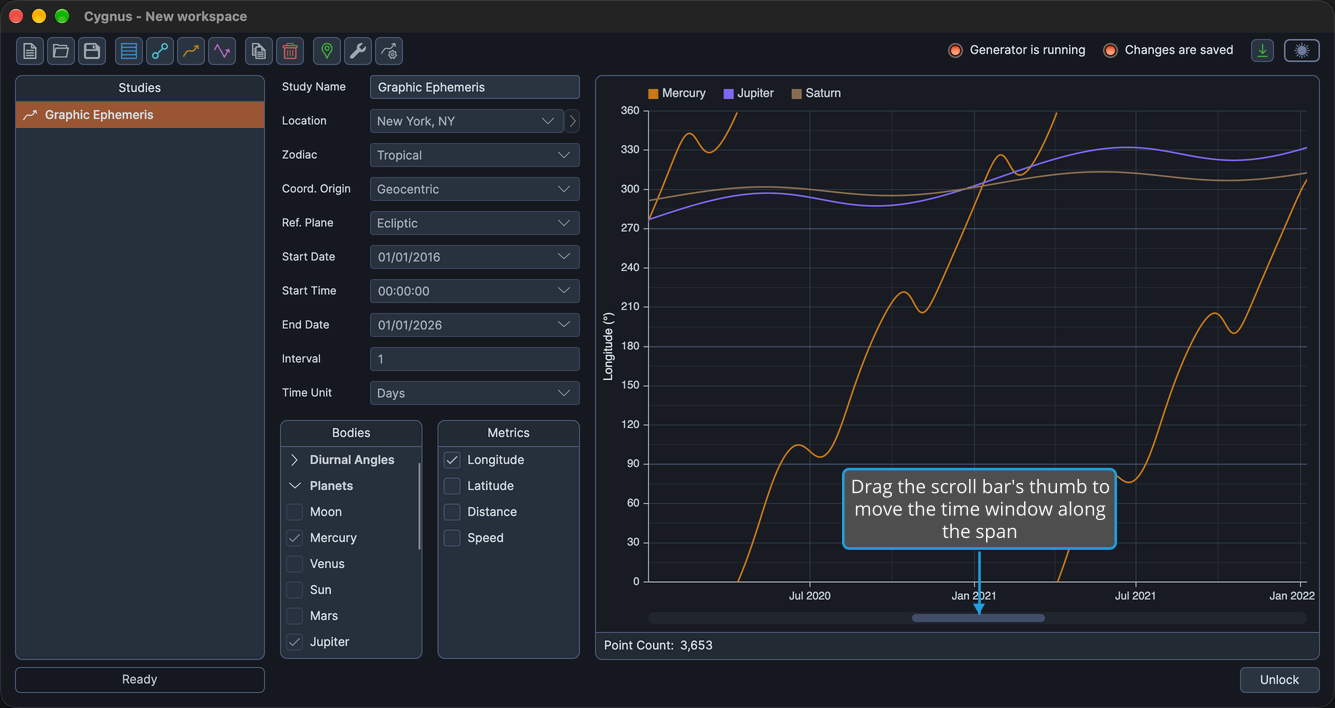Open the Location dropdown showing New York, NY

[x=467, y=121]
